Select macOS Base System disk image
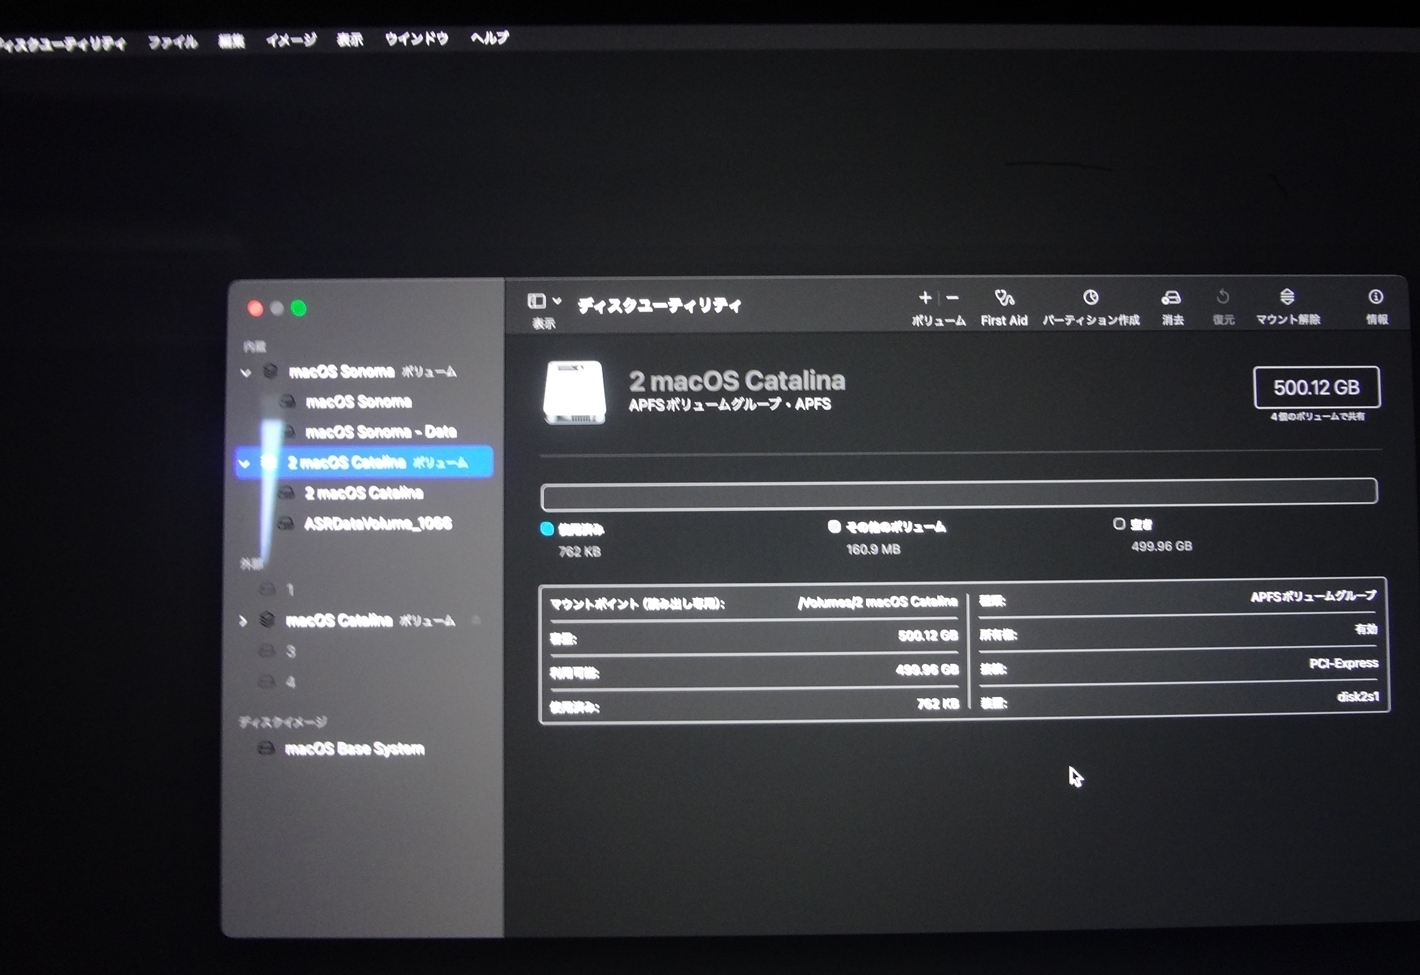 point(354,749)
